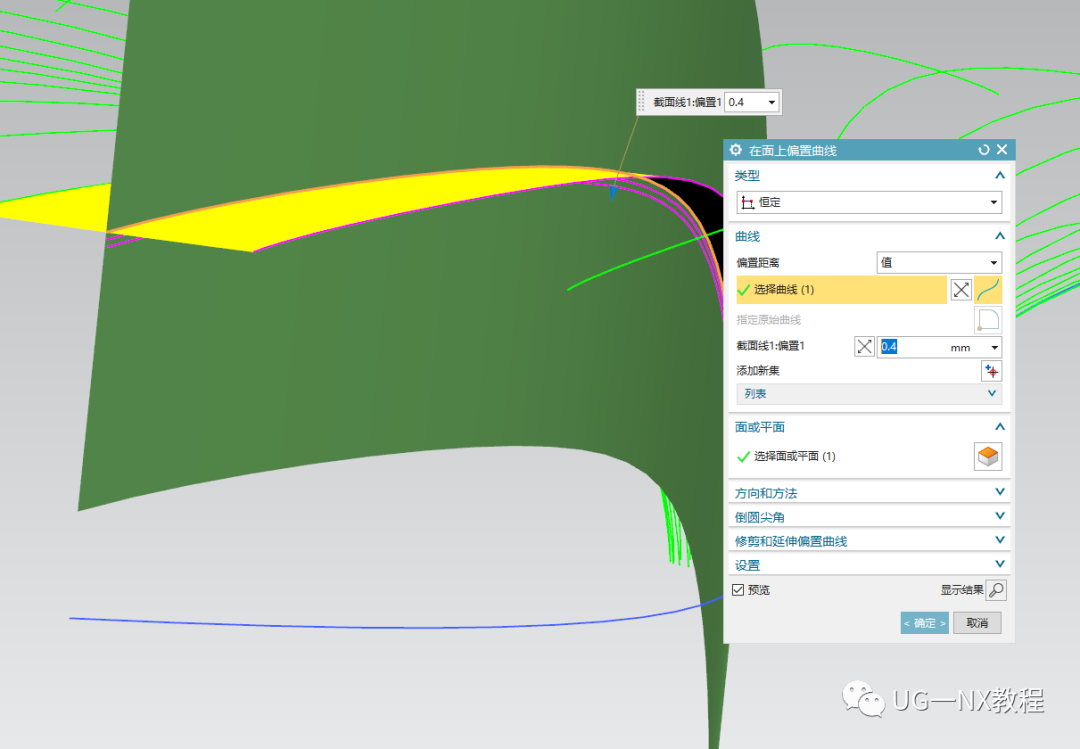Reset the offset curve dialog
The image size is (1080, 749).
coord(984,150)
